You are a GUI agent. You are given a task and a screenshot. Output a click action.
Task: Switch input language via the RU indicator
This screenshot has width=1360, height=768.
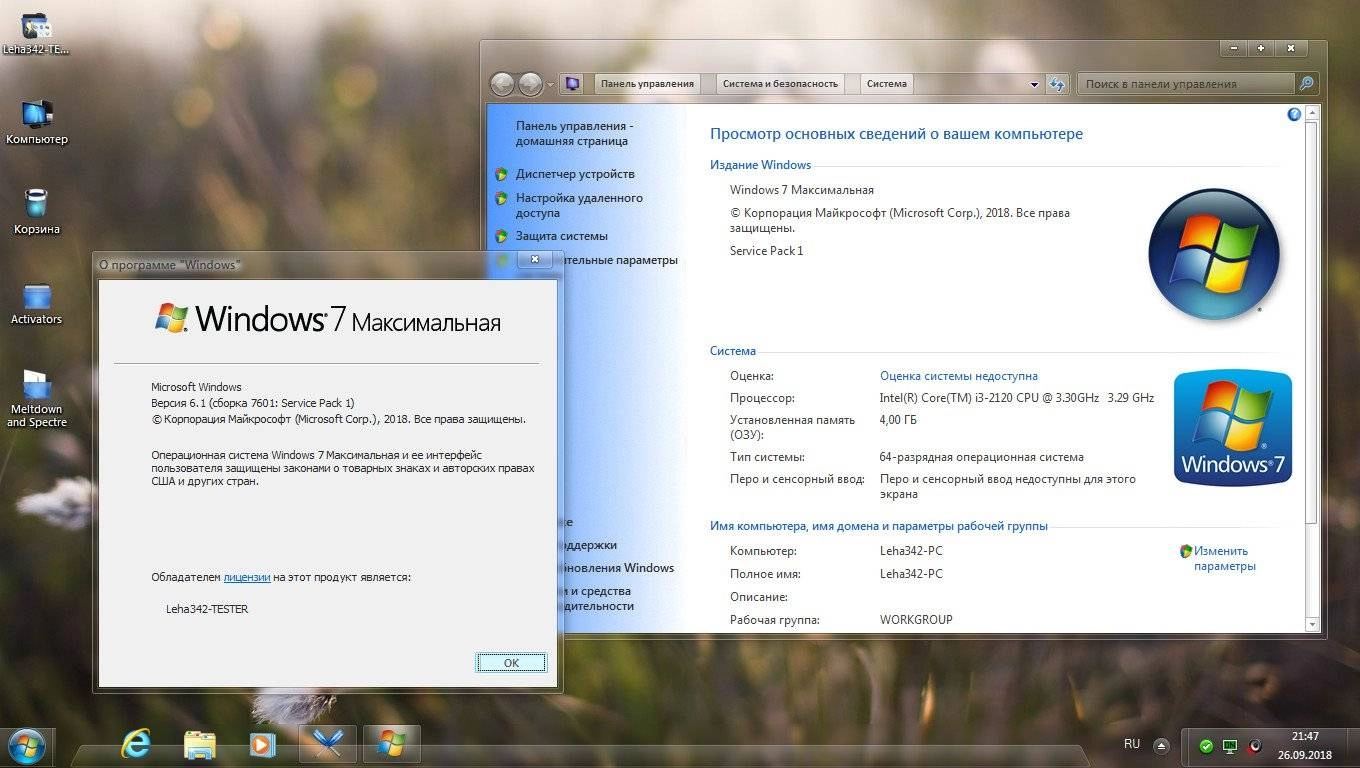[x=1132, y=744]
